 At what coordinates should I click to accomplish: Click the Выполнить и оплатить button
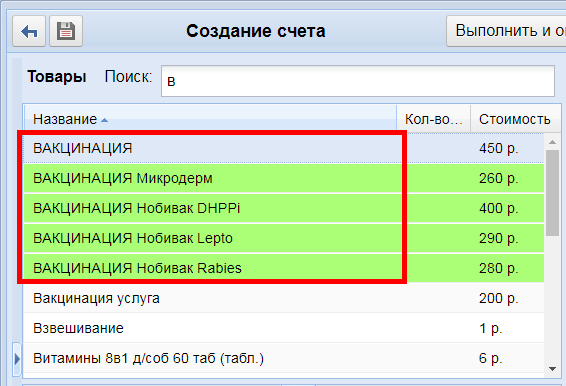tap(506, 31)
